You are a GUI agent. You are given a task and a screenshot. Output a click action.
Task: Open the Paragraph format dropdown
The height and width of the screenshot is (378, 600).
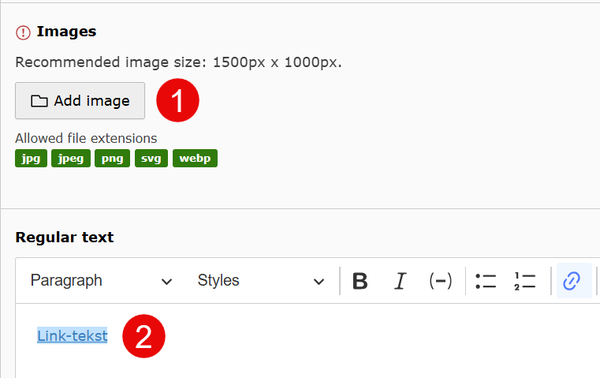[101, 281]
